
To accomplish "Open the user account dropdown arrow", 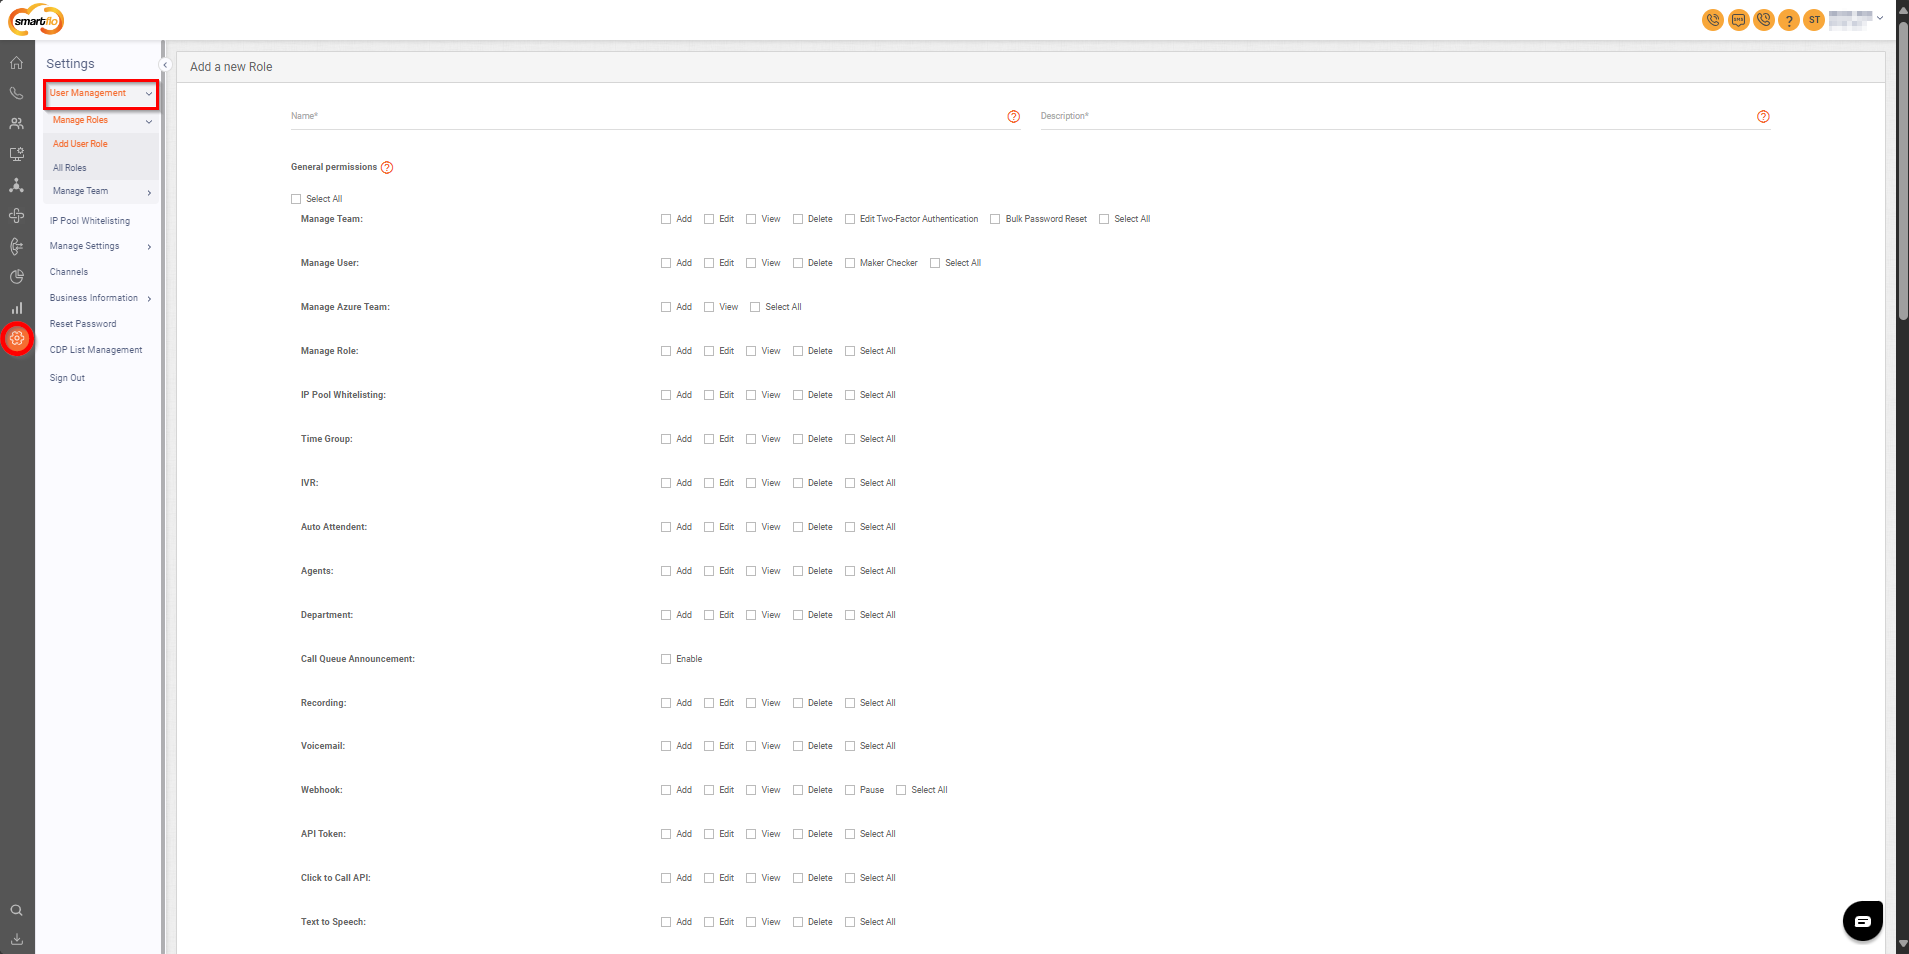I will click(x=1880, y=18).
